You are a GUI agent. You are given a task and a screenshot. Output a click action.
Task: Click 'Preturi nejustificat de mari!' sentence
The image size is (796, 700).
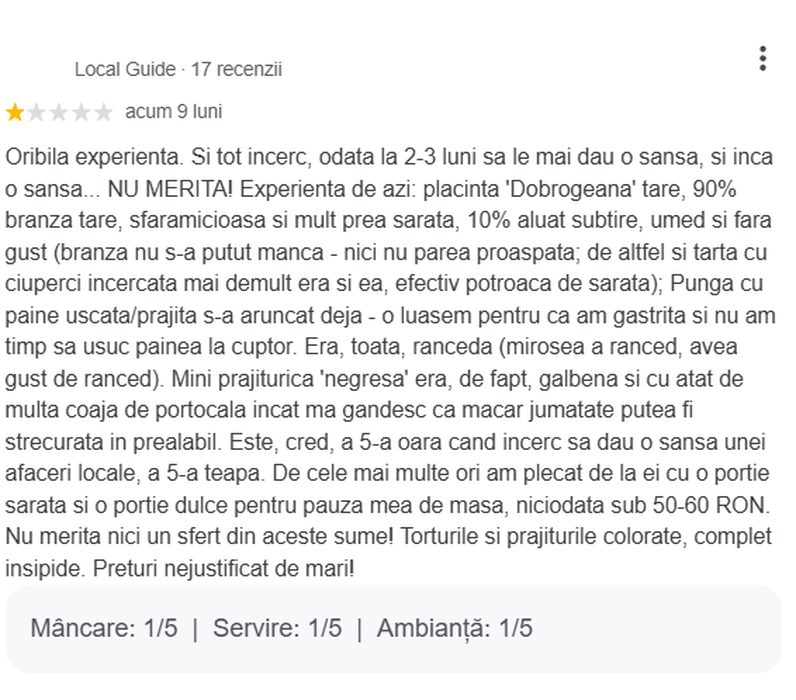coord(223,569)
